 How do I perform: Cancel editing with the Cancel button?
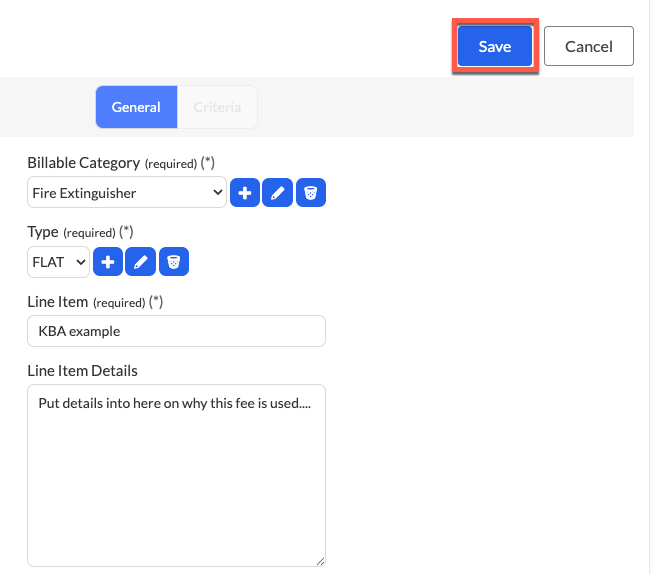589,46
